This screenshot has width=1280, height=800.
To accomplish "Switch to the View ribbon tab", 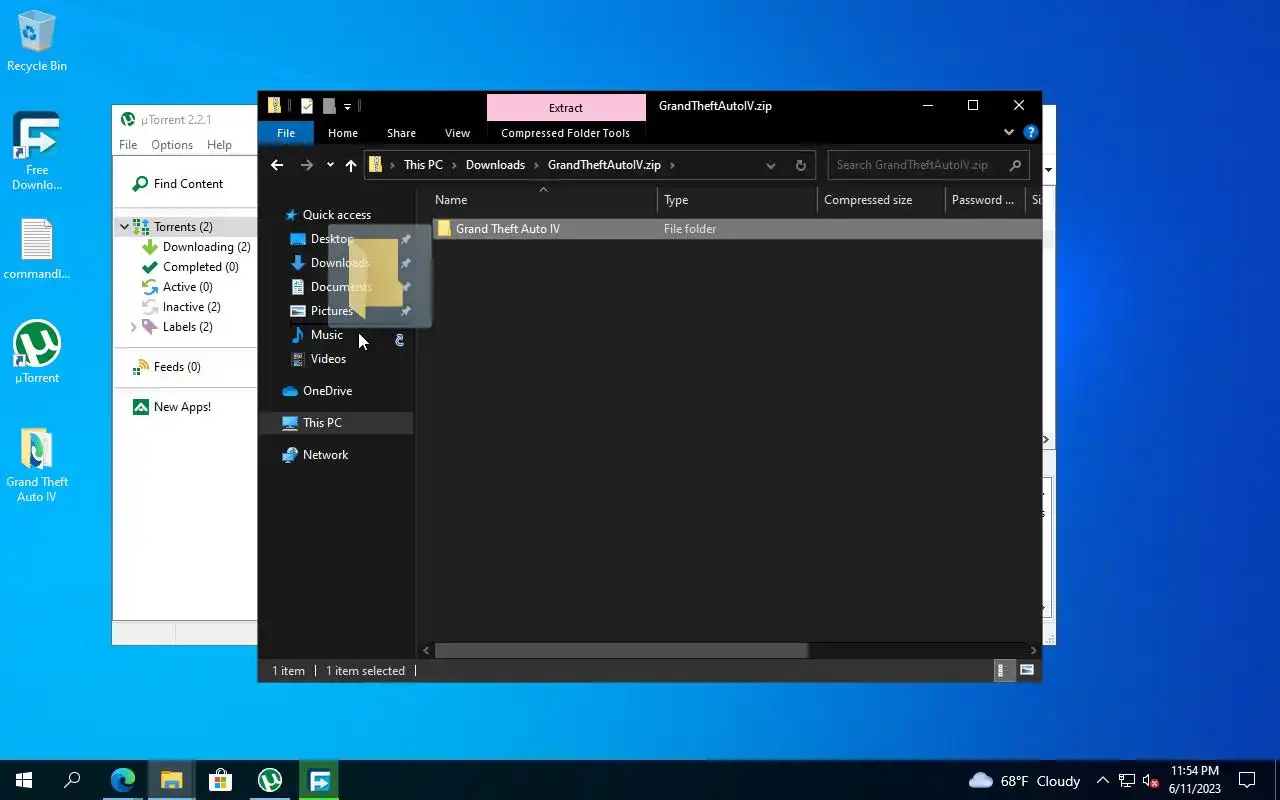I will click(457, 133).
